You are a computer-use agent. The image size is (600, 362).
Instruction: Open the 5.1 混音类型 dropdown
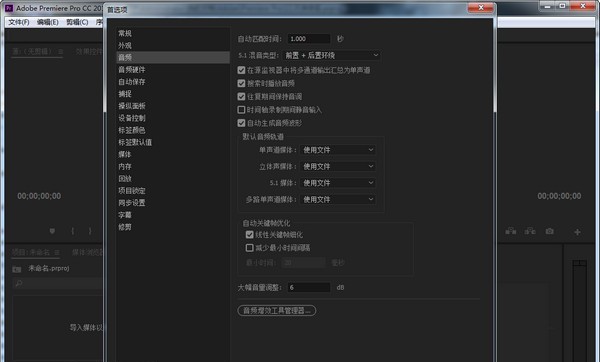(332, 55)
